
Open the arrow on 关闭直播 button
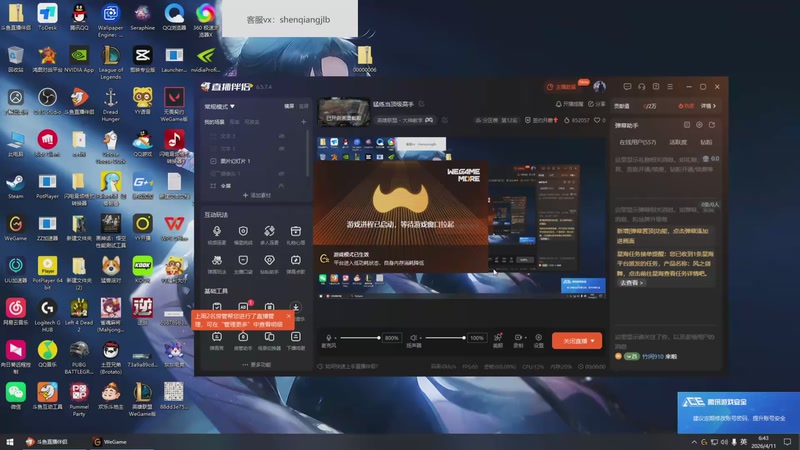pos(592,341)
